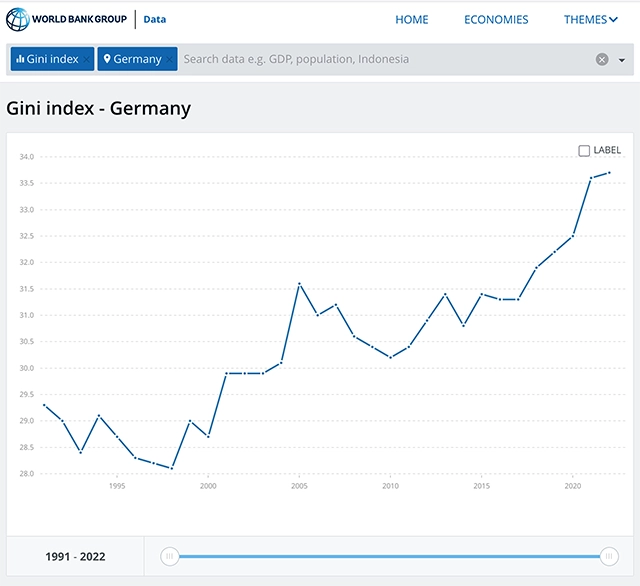Clear all search filters with gray X
The height and width of the screenshot is (586, 640).
click(x=602, y=60)
